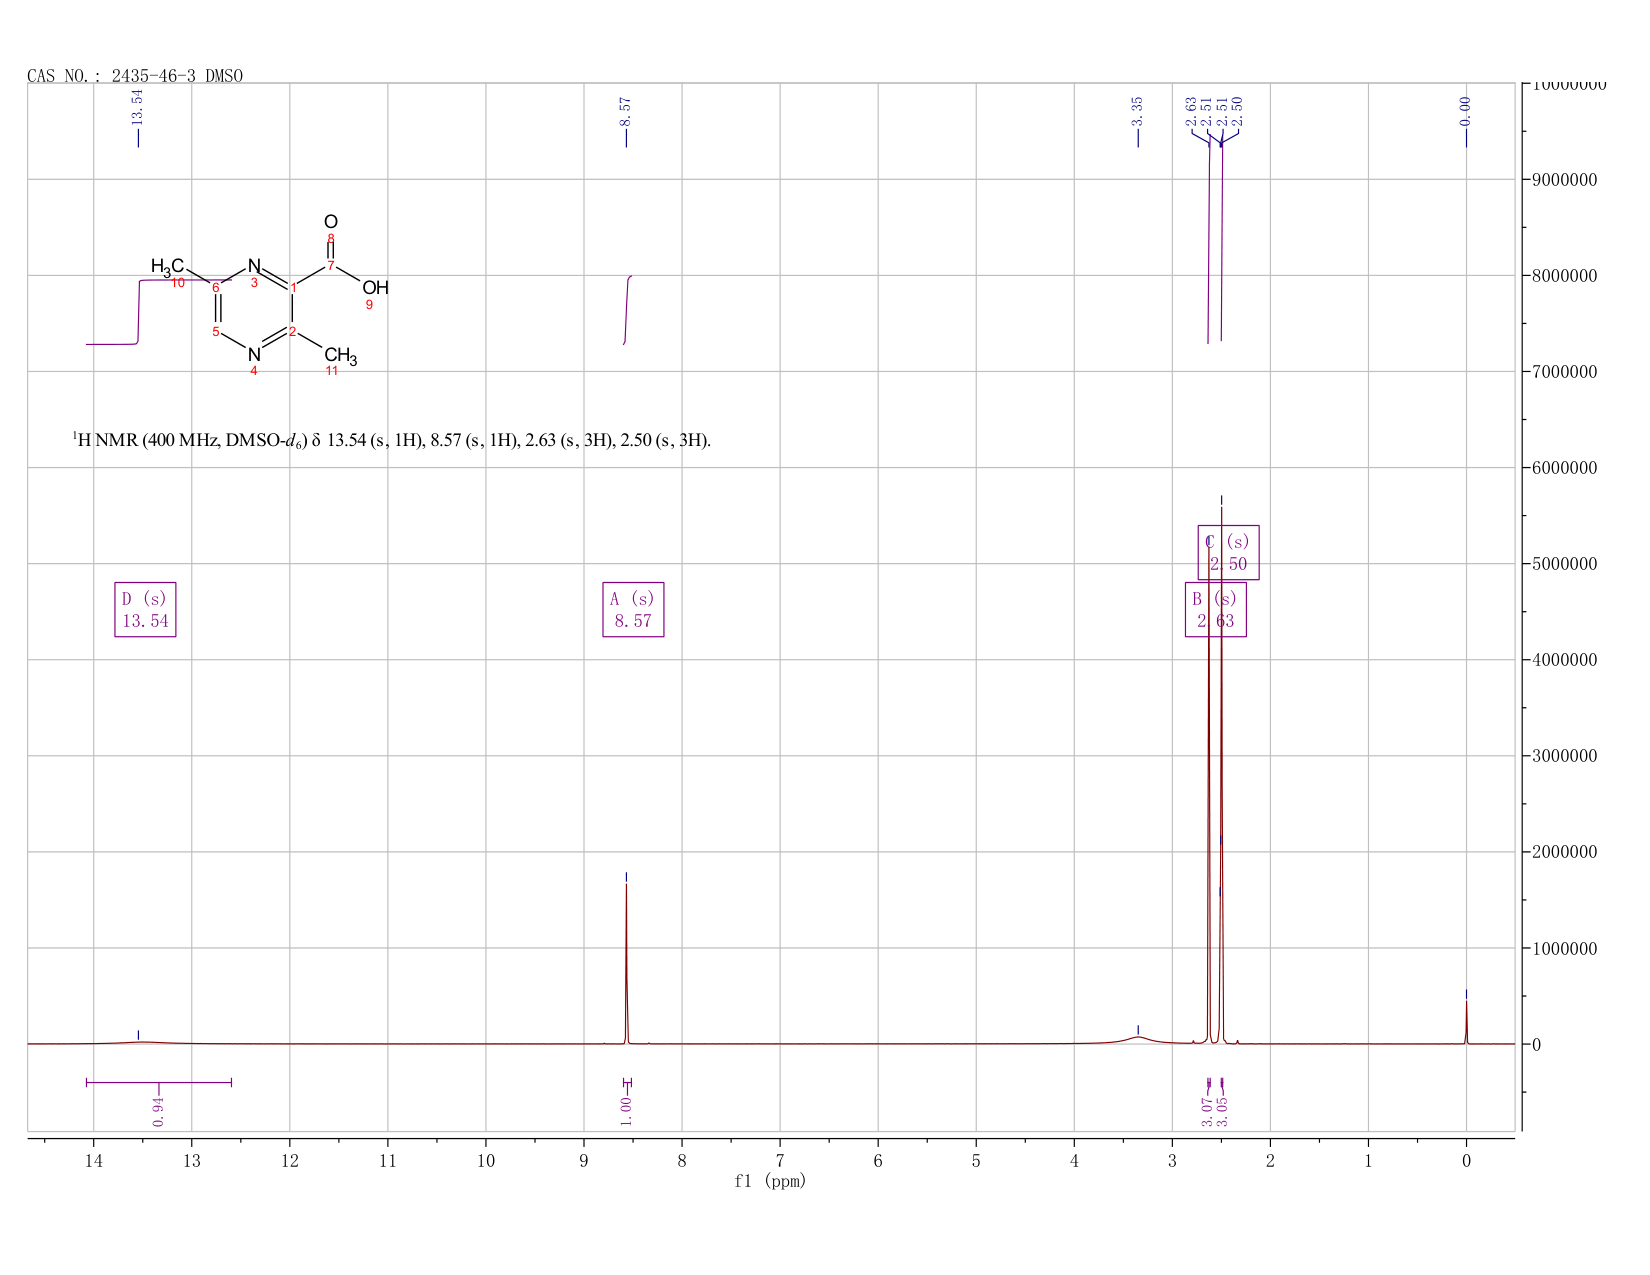Click the OH group labeled 9 in structure
This screenshot has height=1275, width=1650.
click(375, 288)
